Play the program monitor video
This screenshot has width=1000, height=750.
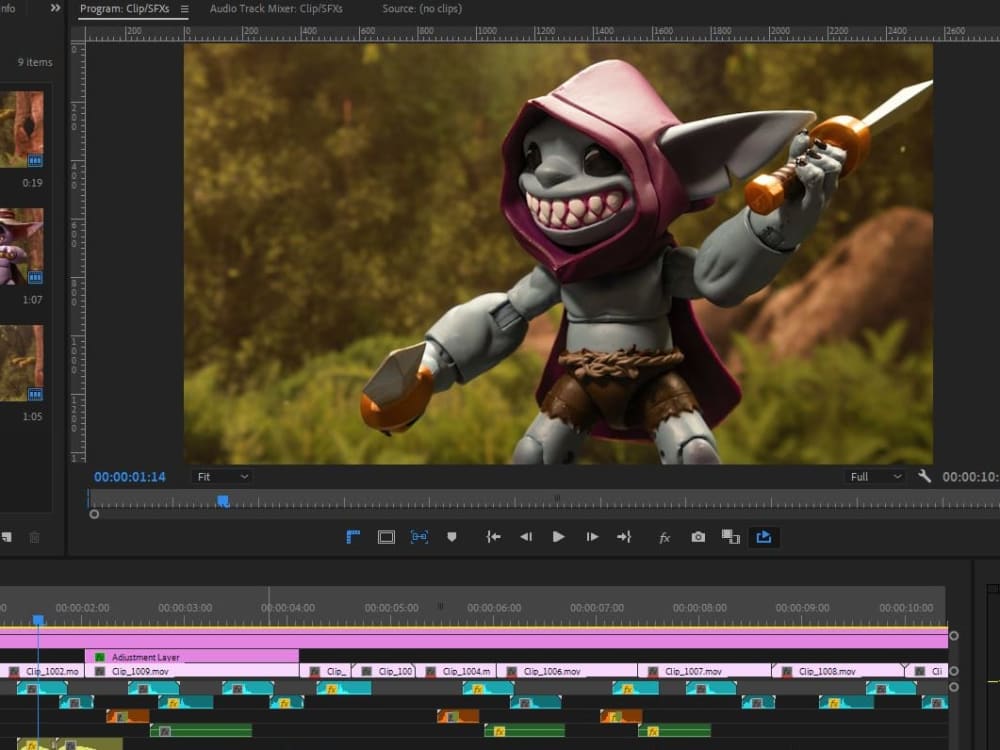558,537
